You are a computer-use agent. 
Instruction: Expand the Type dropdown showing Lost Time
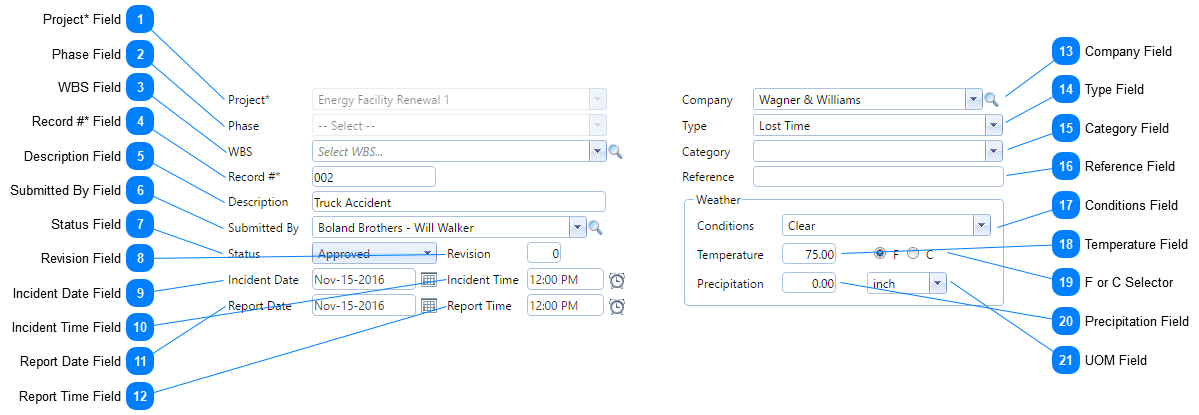point(992,126)
